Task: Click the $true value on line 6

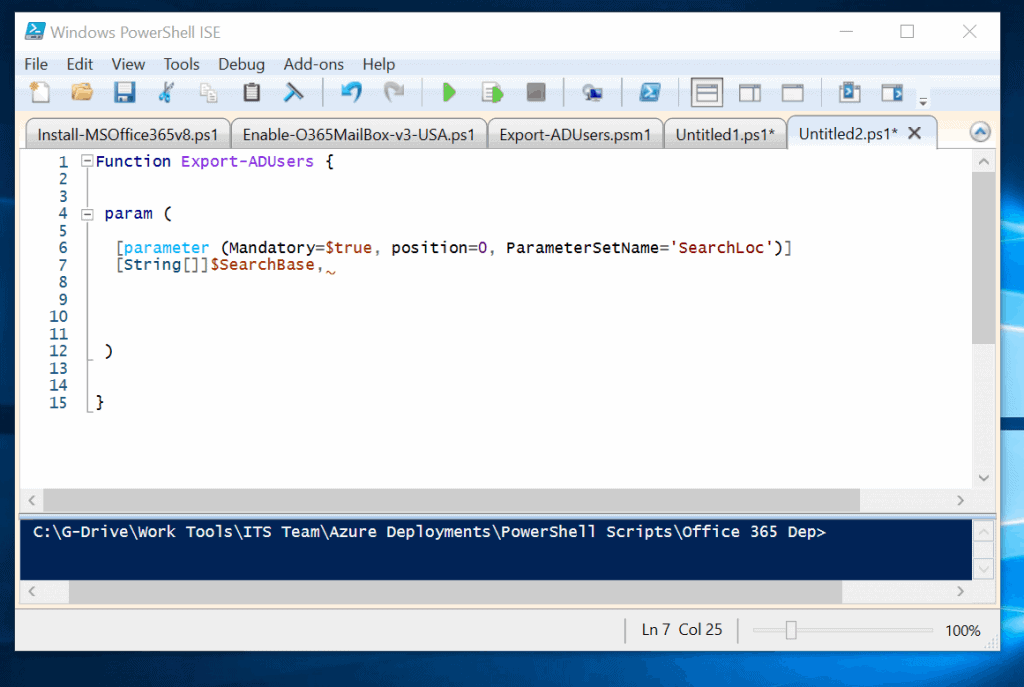Action: [348, 248]
